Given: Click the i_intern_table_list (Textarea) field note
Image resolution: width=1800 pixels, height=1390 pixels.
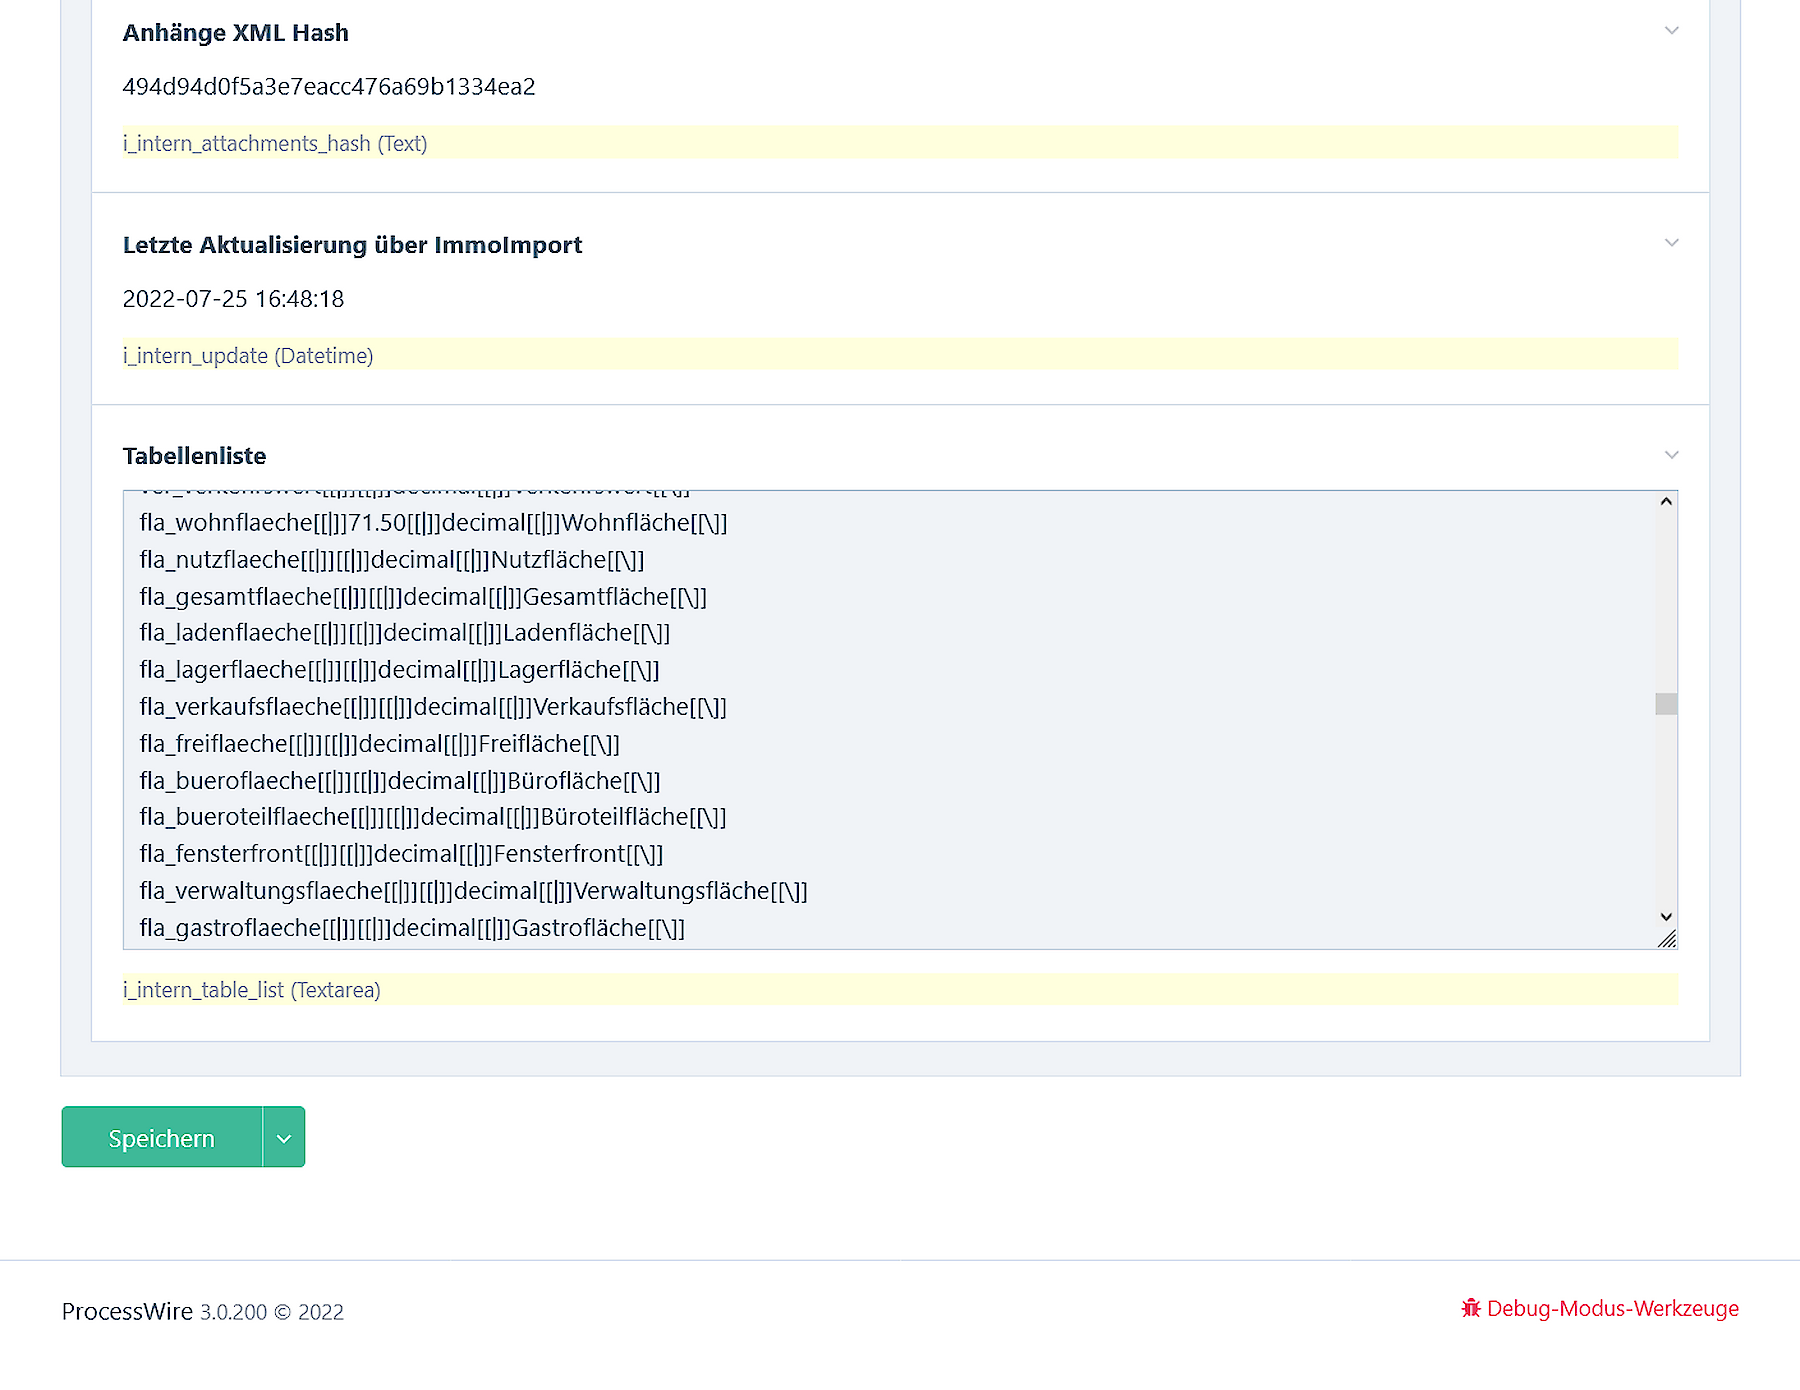Looking at the screenshot, I should click(252, 990).
